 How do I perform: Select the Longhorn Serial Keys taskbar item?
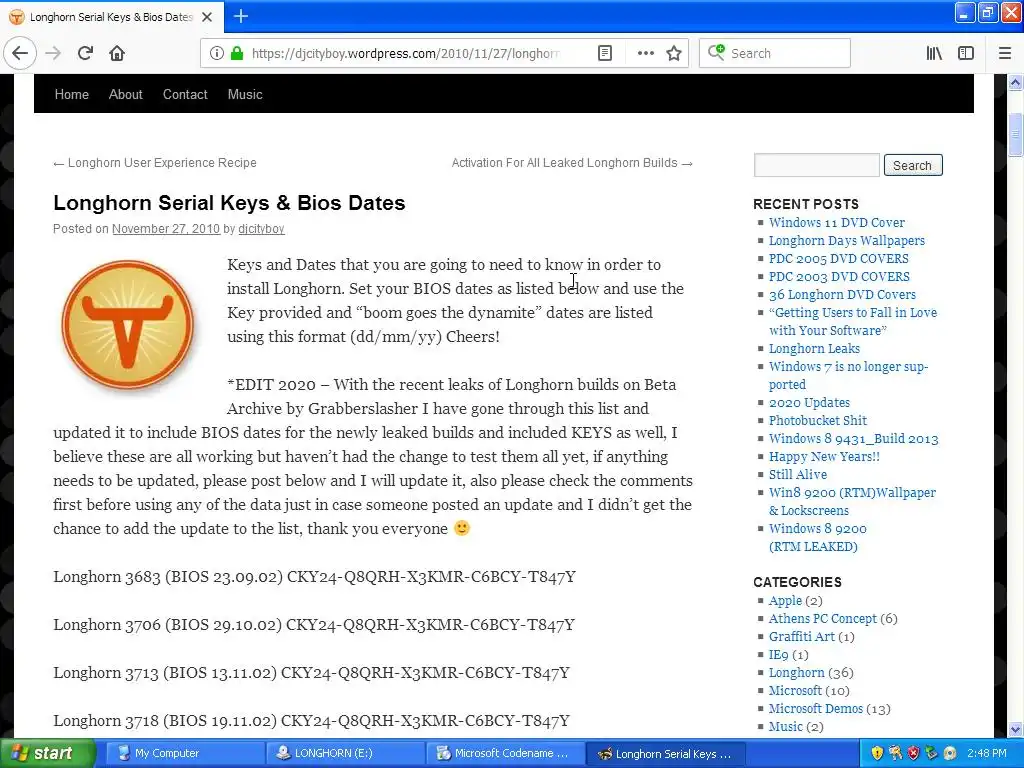coord(664,754)
